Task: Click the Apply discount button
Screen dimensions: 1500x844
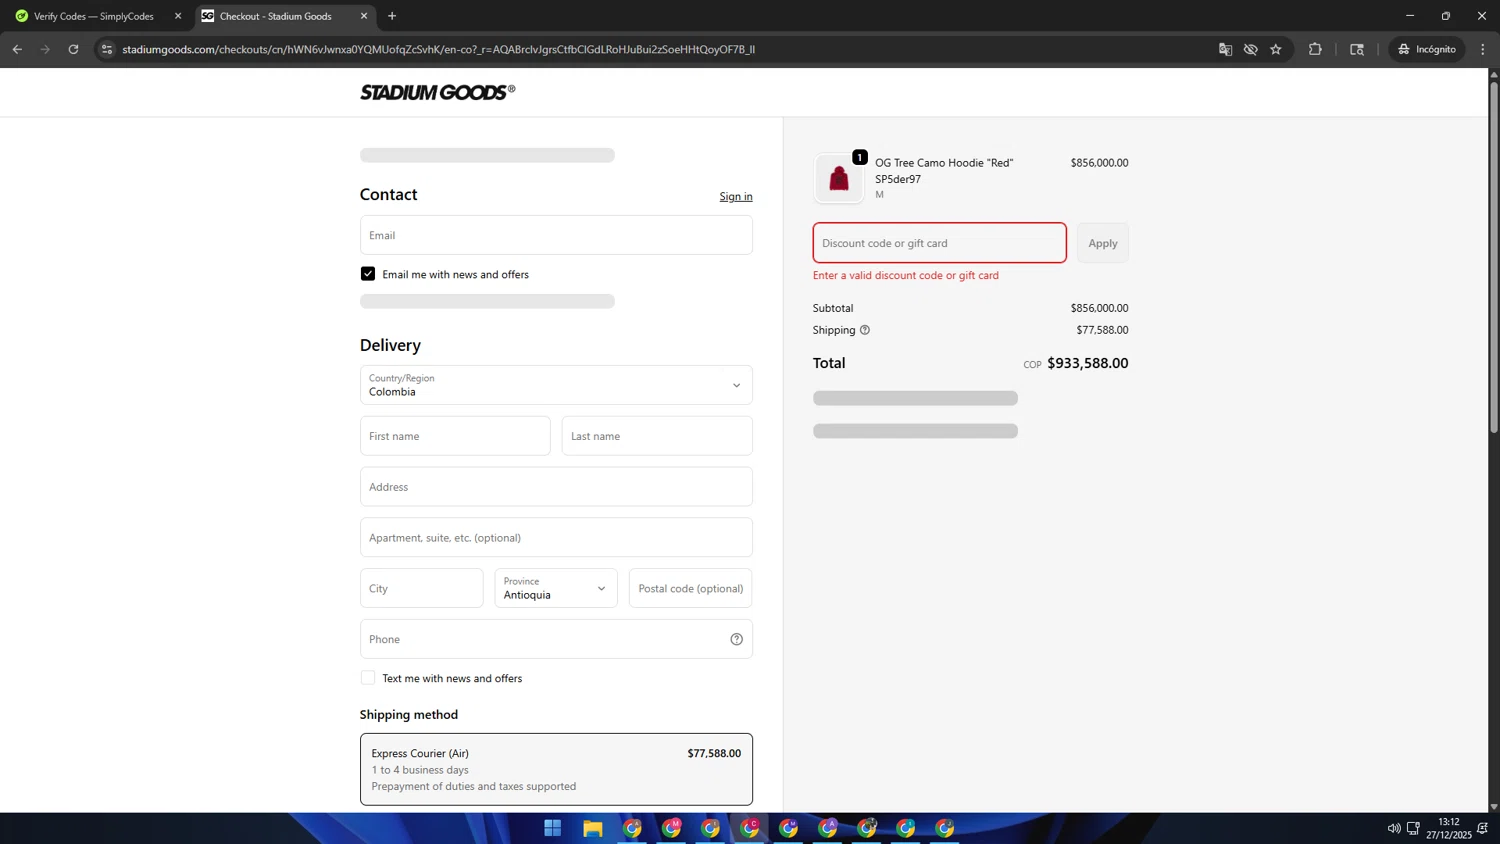Action: pyautogui.click(x=1103, y=243)
